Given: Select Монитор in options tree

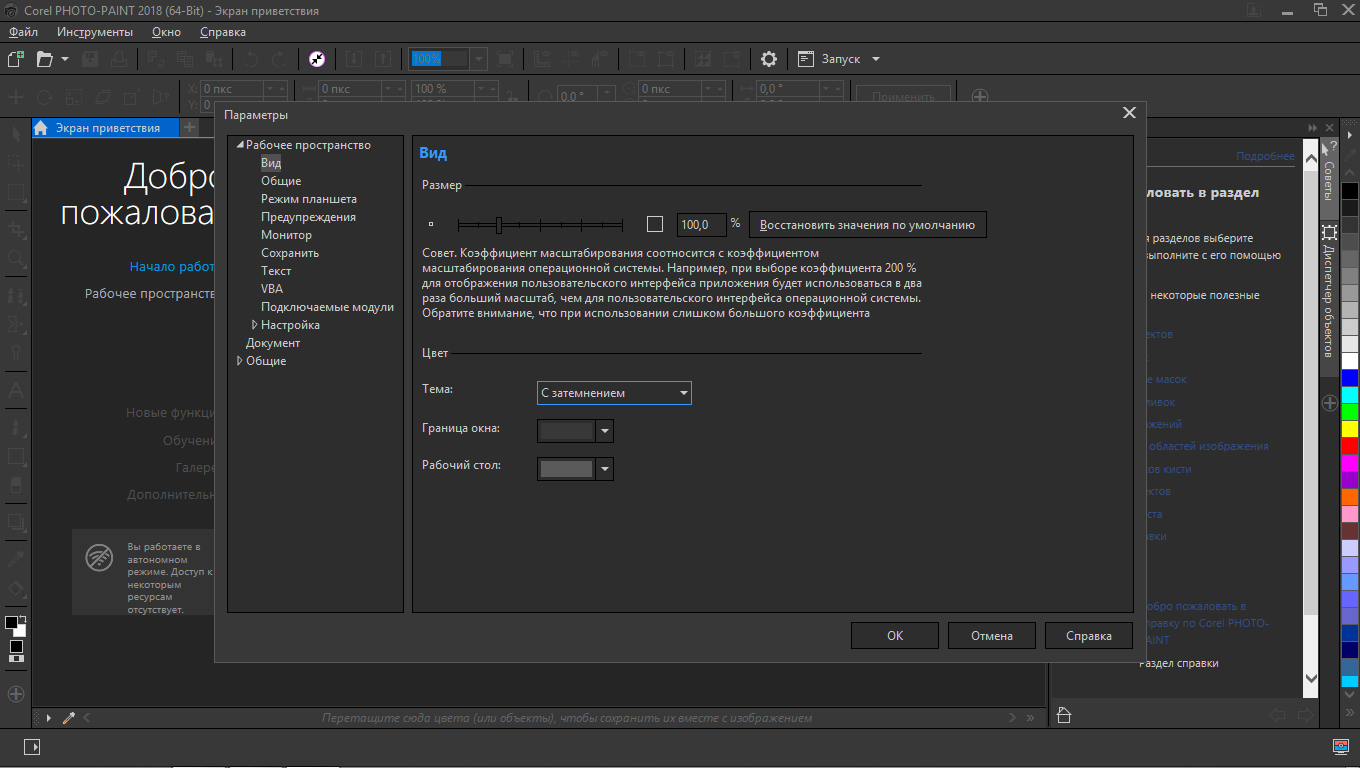Looking at the screenshot, I should click(286, 235).
